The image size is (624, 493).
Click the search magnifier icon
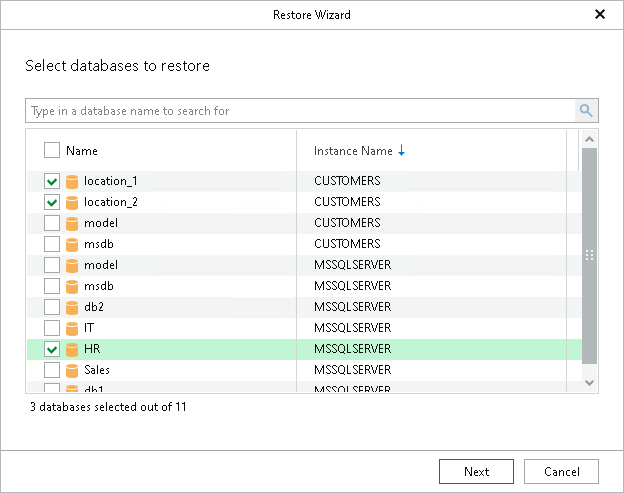pyautogui.click(x=586, y=111)
